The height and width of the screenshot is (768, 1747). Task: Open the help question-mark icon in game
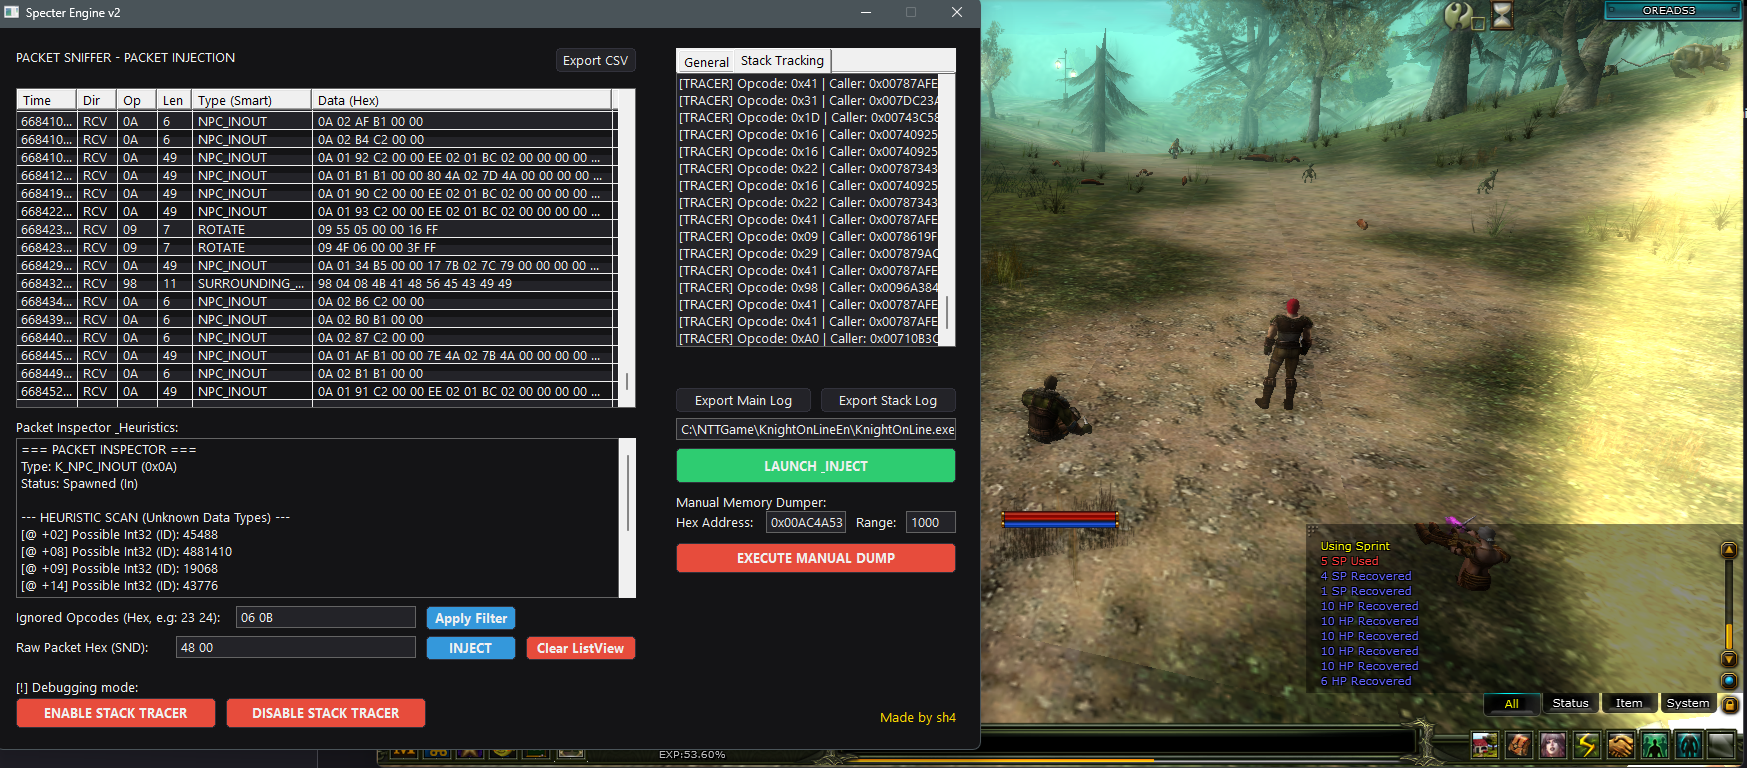1459,15
